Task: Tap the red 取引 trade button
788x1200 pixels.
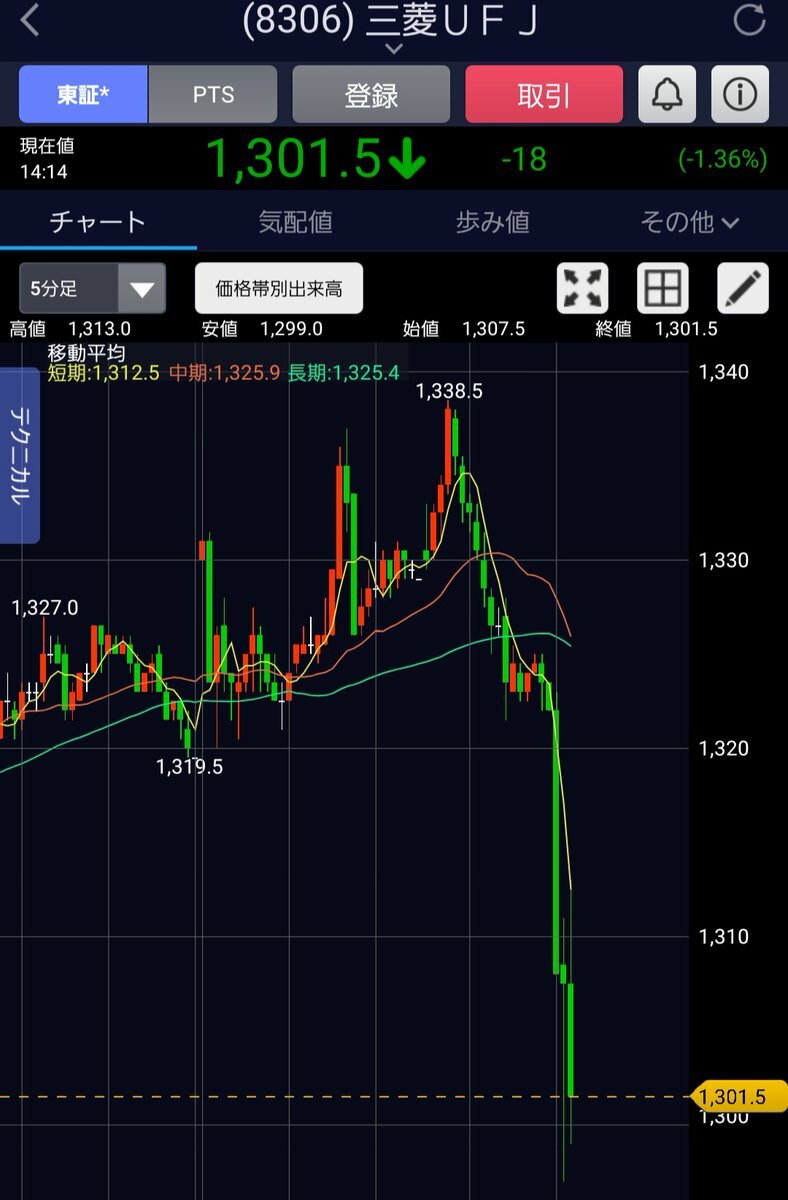Action: [544, 95]
